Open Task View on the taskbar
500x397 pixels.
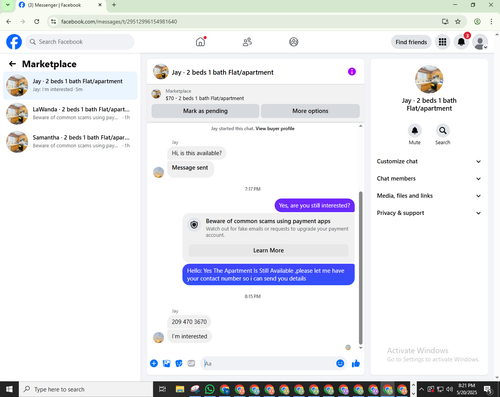162,389
